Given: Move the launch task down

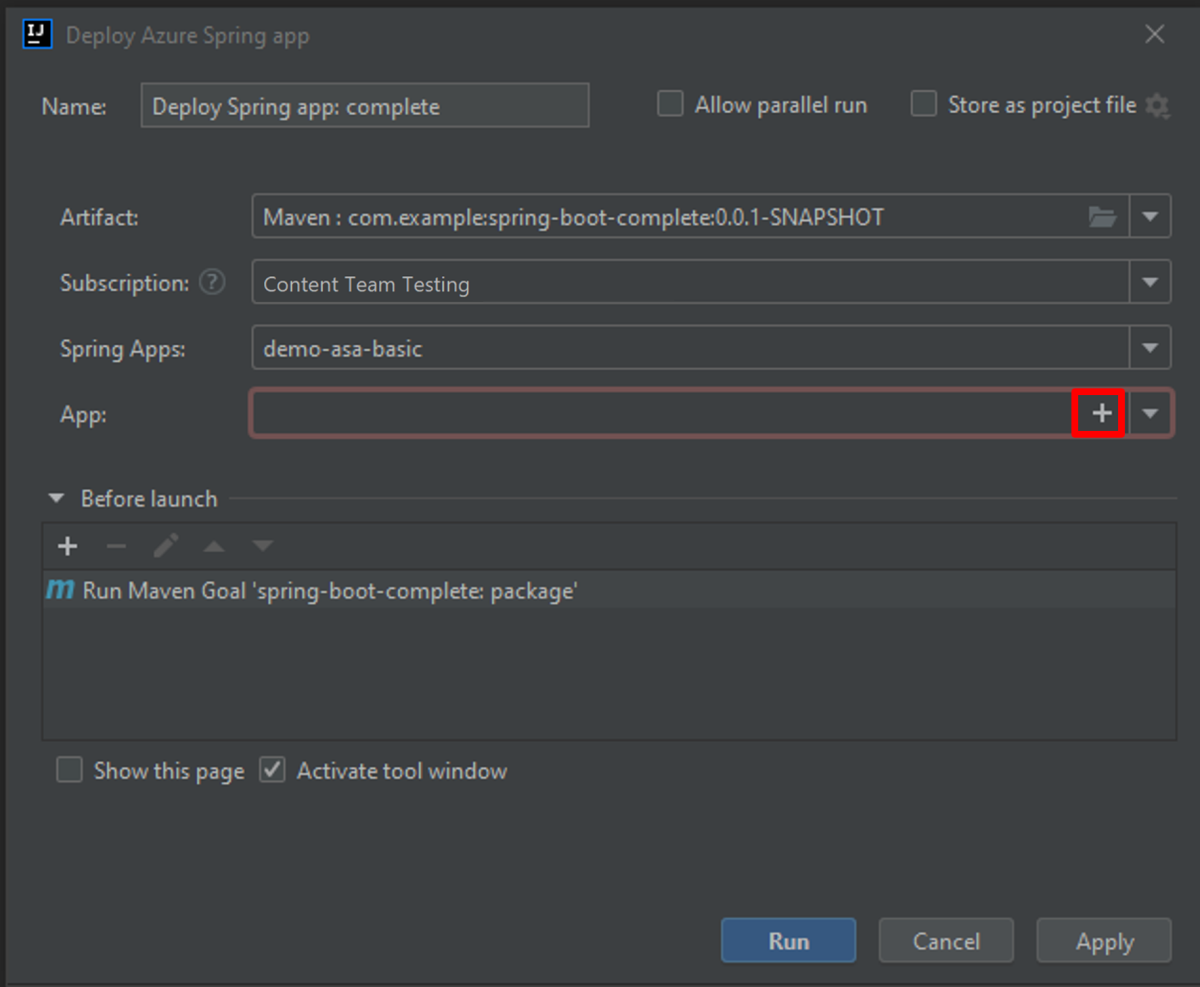Looking at the screenshot, I should [x=262, y=546].
